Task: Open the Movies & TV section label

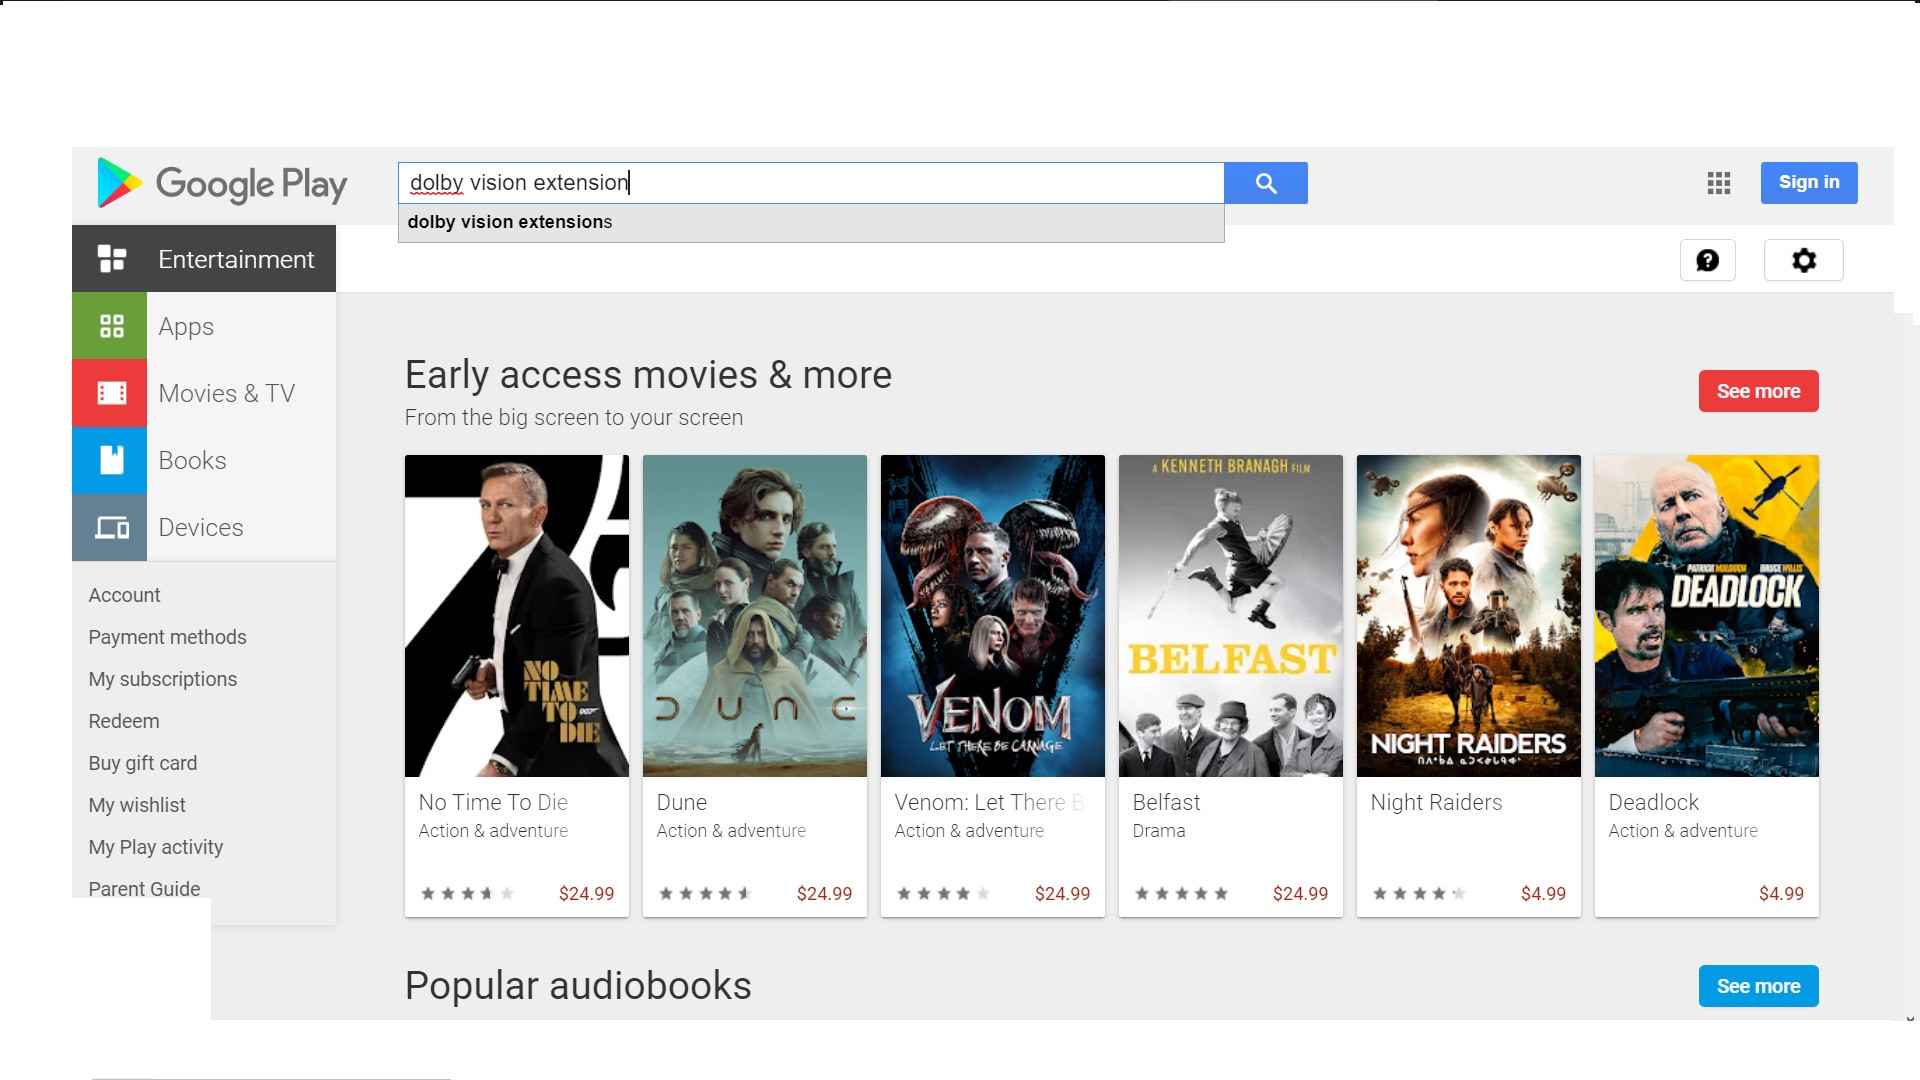Action: [x=227, y=393]
